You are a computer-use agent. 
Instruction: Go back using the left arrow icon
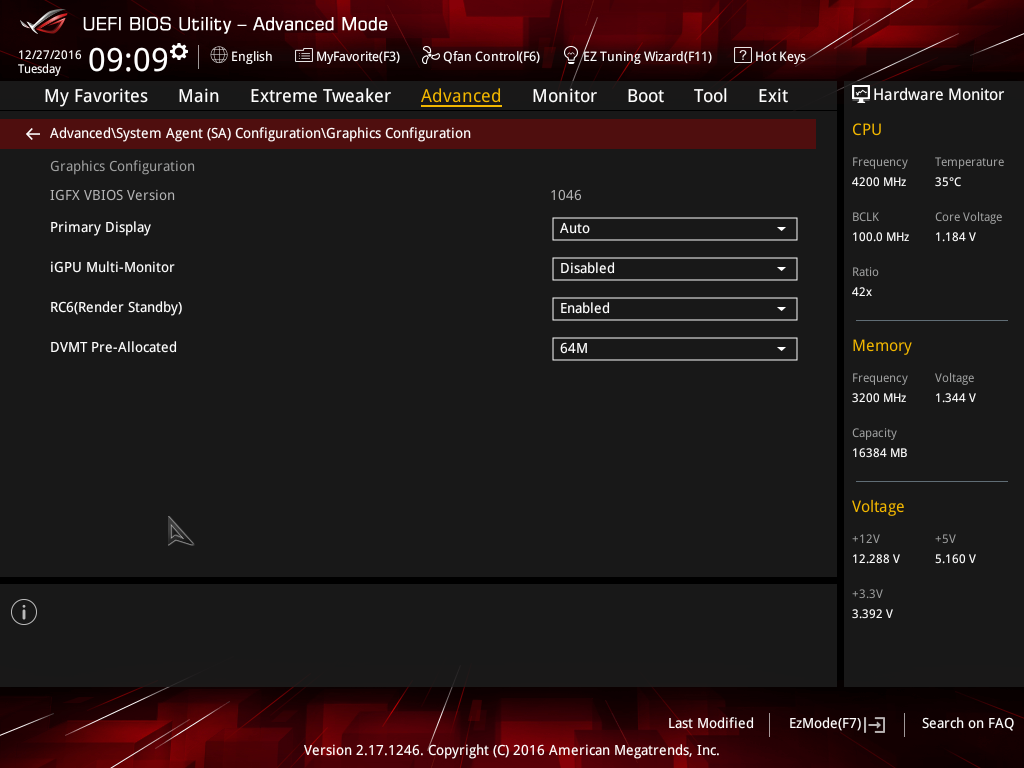click(33, 134)
